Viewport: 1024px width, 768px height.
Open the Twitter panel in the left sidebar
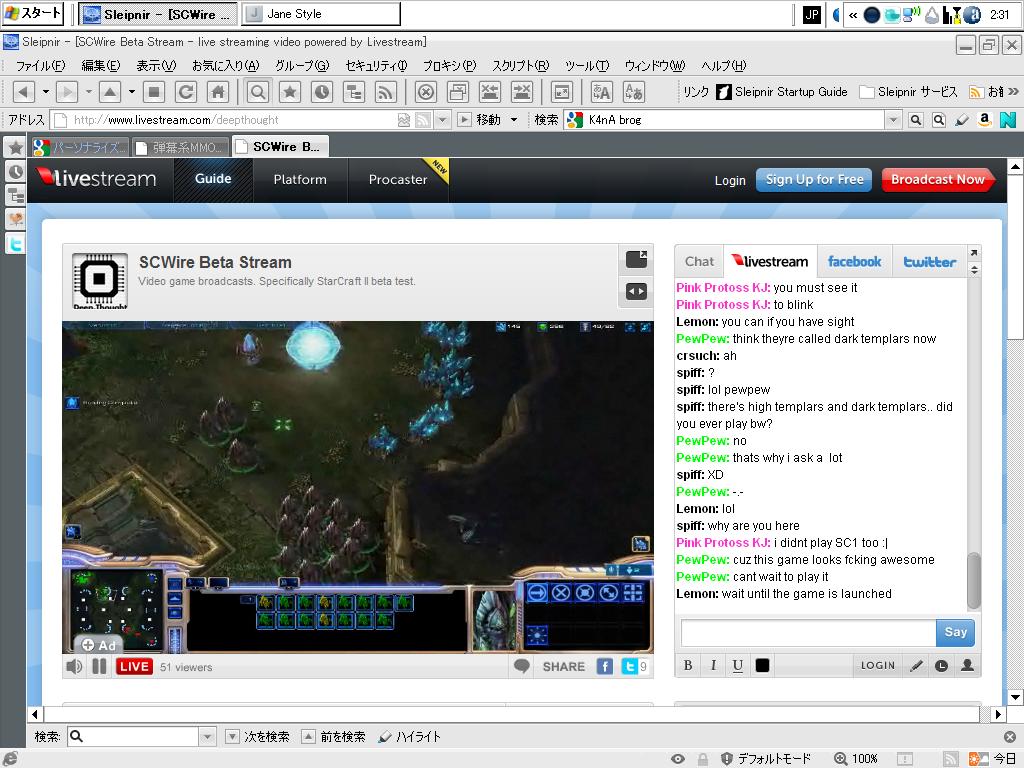tap(16, 244)
